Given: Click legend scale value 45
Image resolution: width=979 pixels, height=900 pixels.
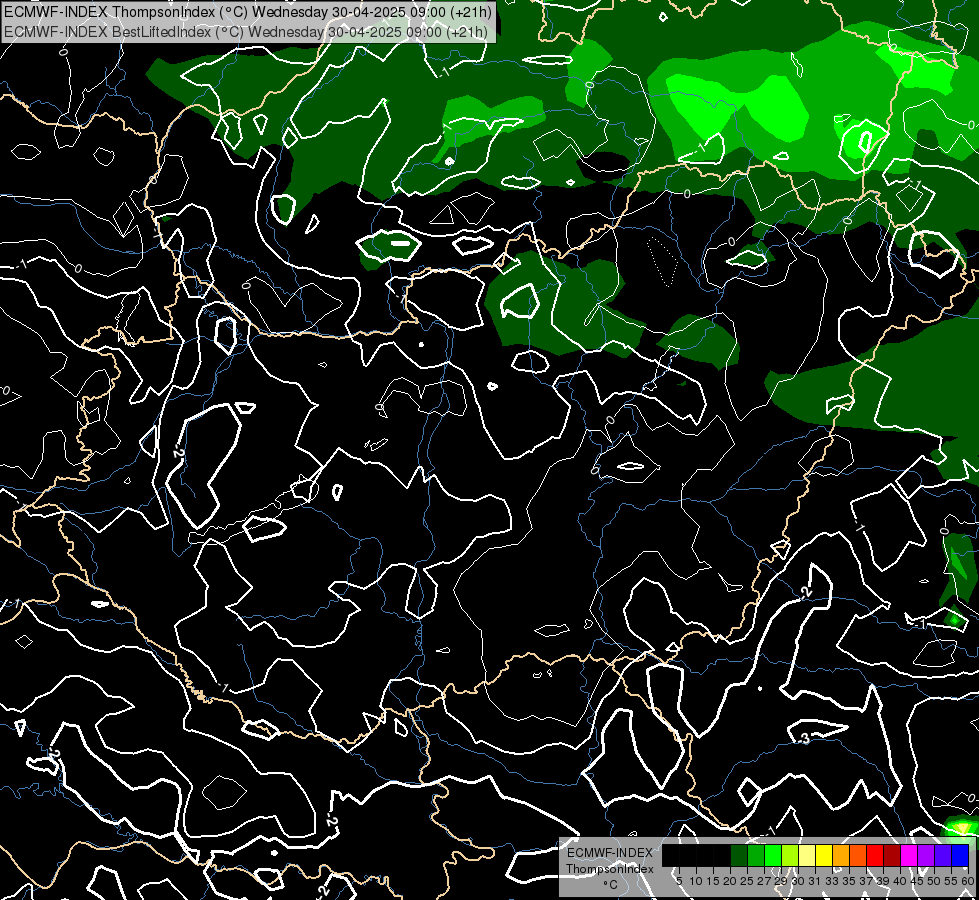Looking at the screenshot, I should point(917,881).
